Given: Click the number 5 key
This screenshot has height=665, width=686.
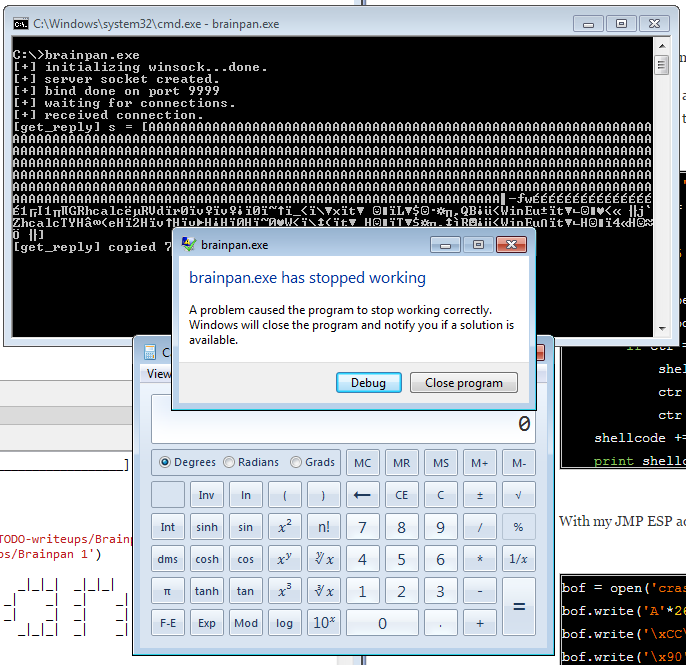Looking at the screenshot, I should pos(401,559).
